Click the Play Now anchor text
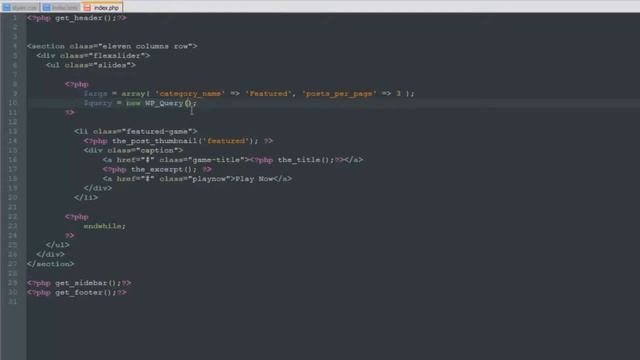Viewport: 640px width, 360px height. pyautogui.click(x=254, y=179)
